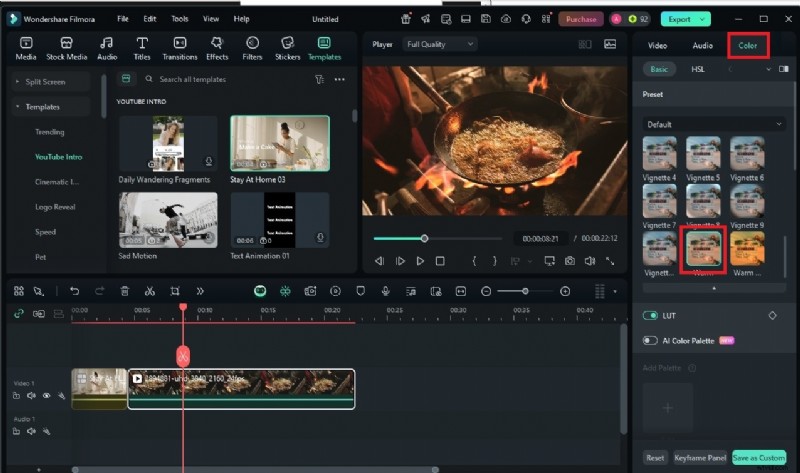Open the Tools menu

[179, 19]
